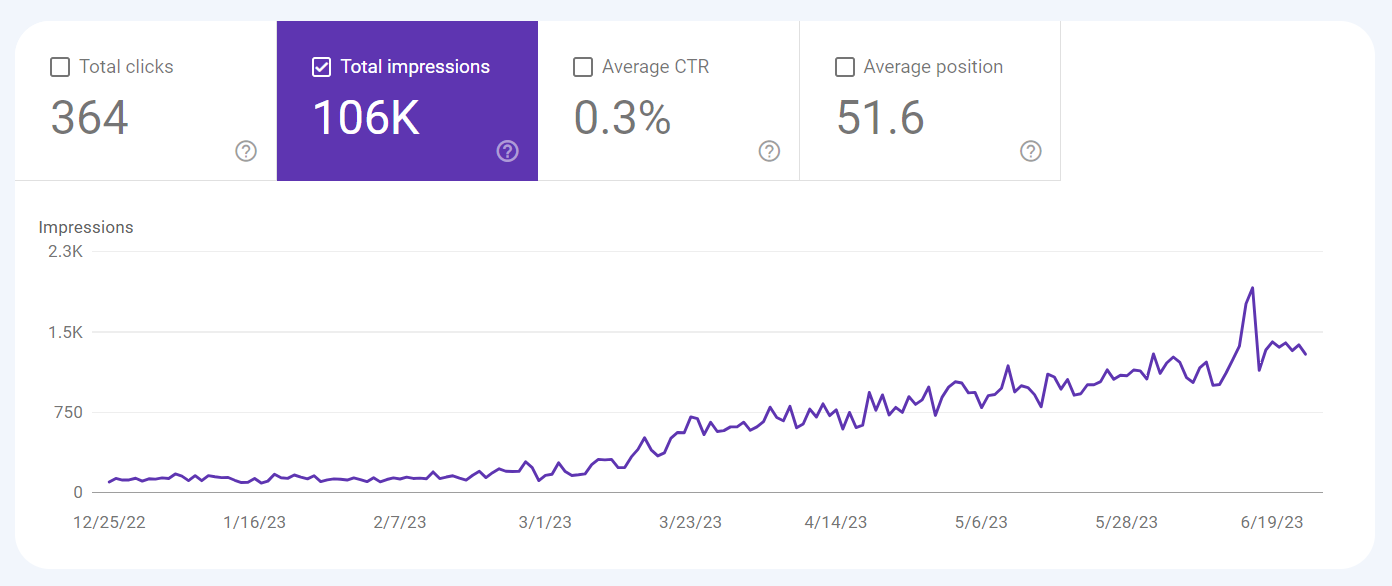Click help icon in Total impressions card
The image size is (1392, 586).
508,151
